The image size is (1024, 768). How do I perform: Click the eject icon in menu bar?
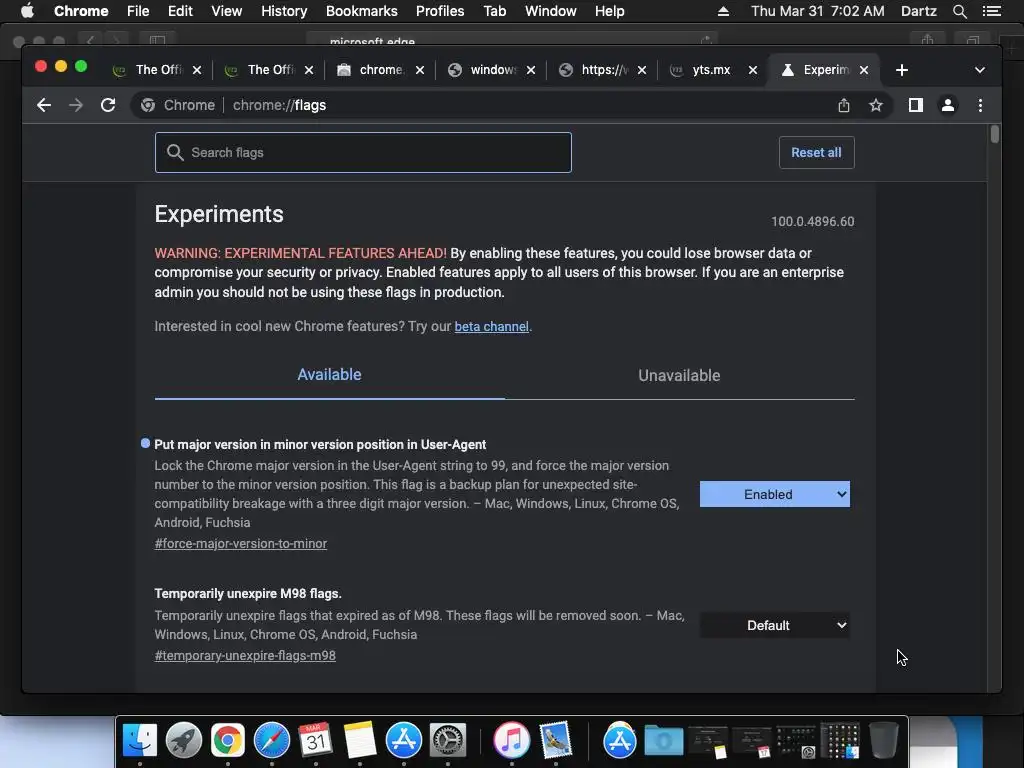coord(723,11)
